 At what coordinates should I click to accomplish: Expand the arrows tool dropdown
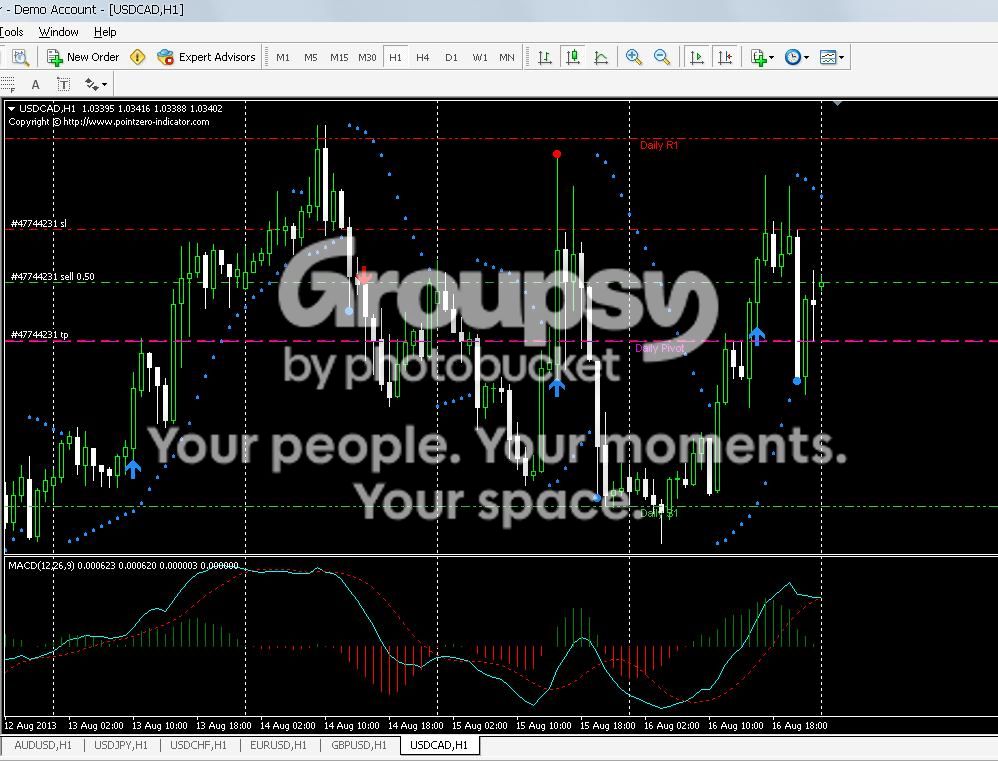click(104, 85)
